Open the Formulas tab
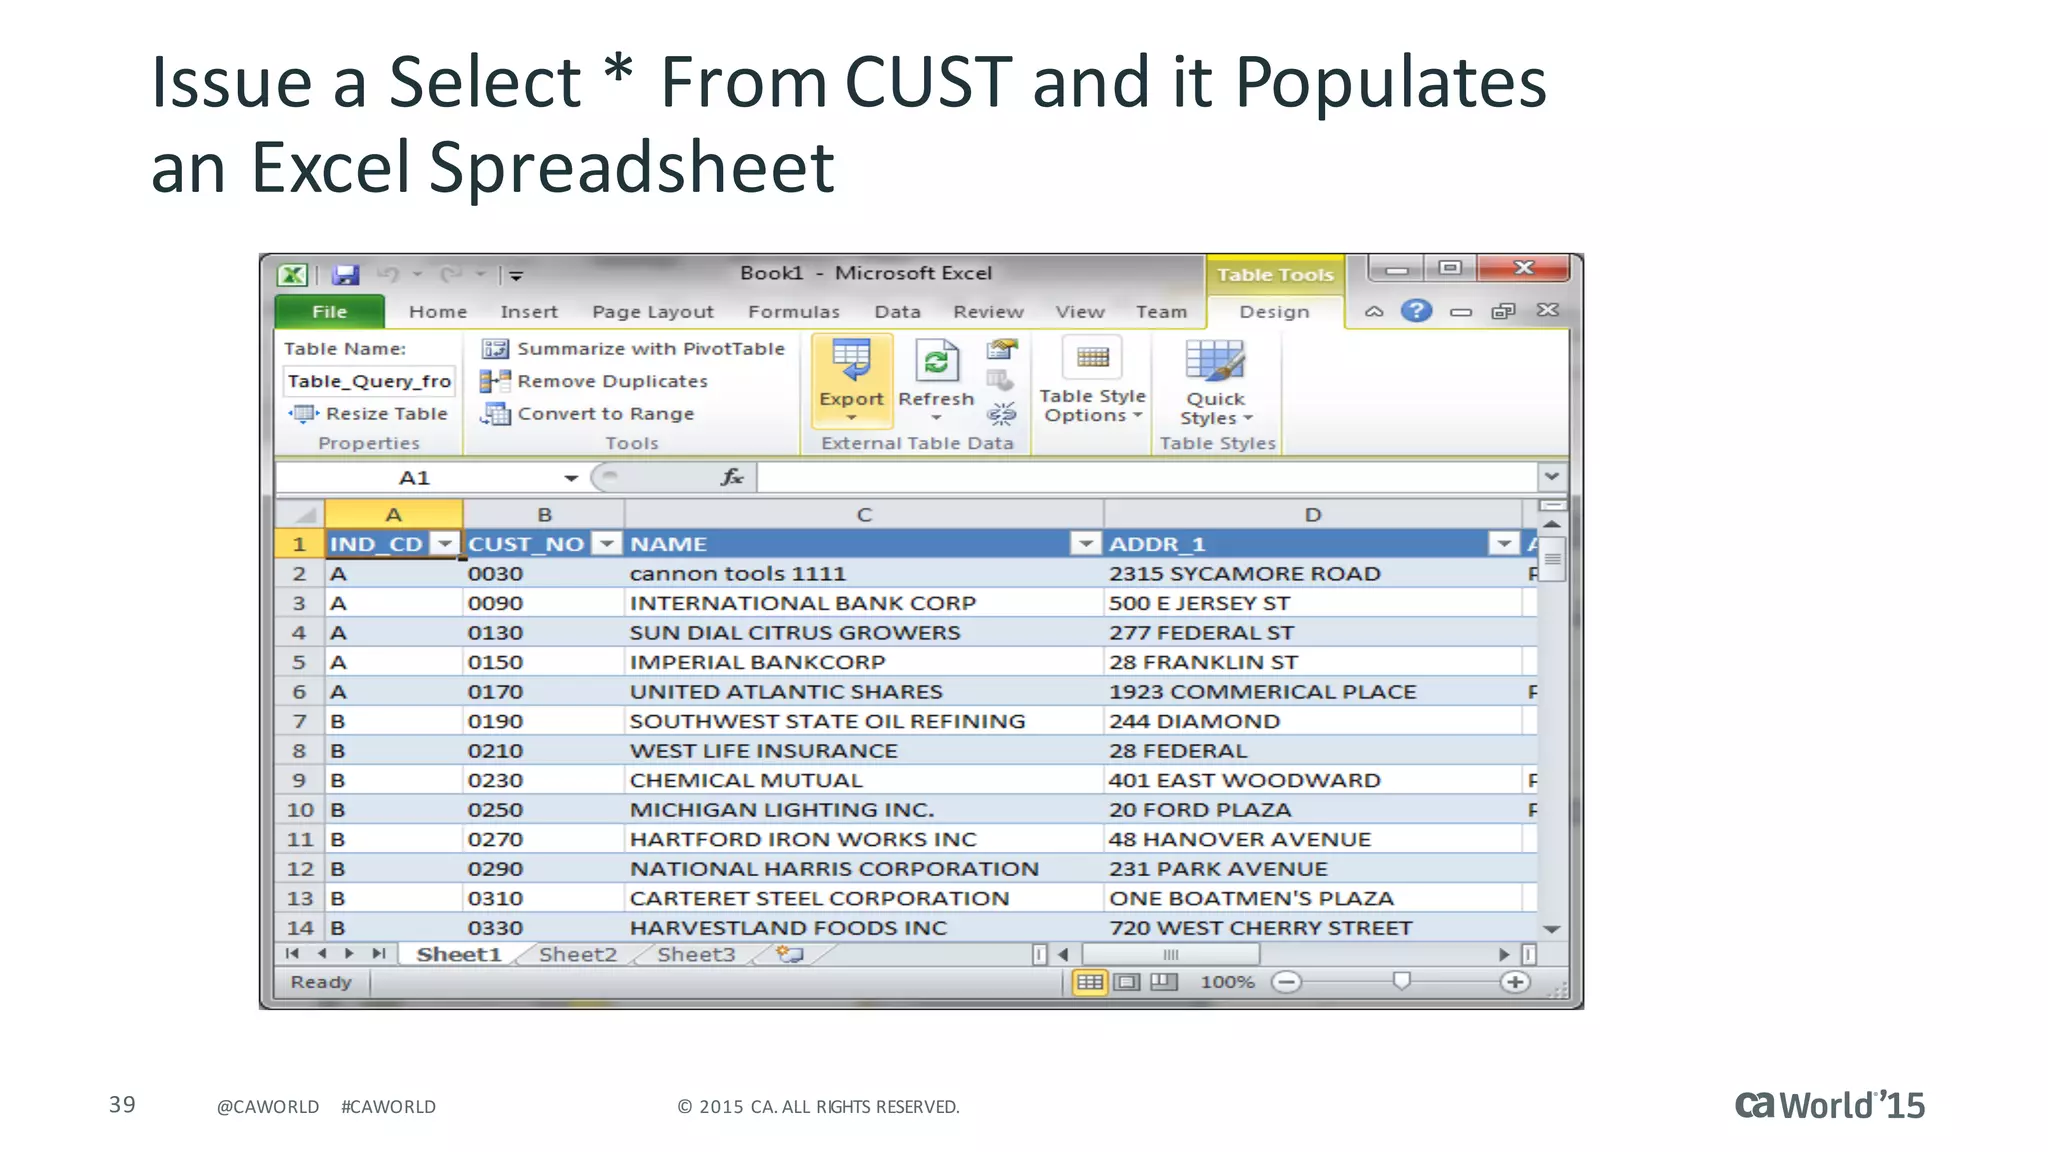 pos(794,312)
